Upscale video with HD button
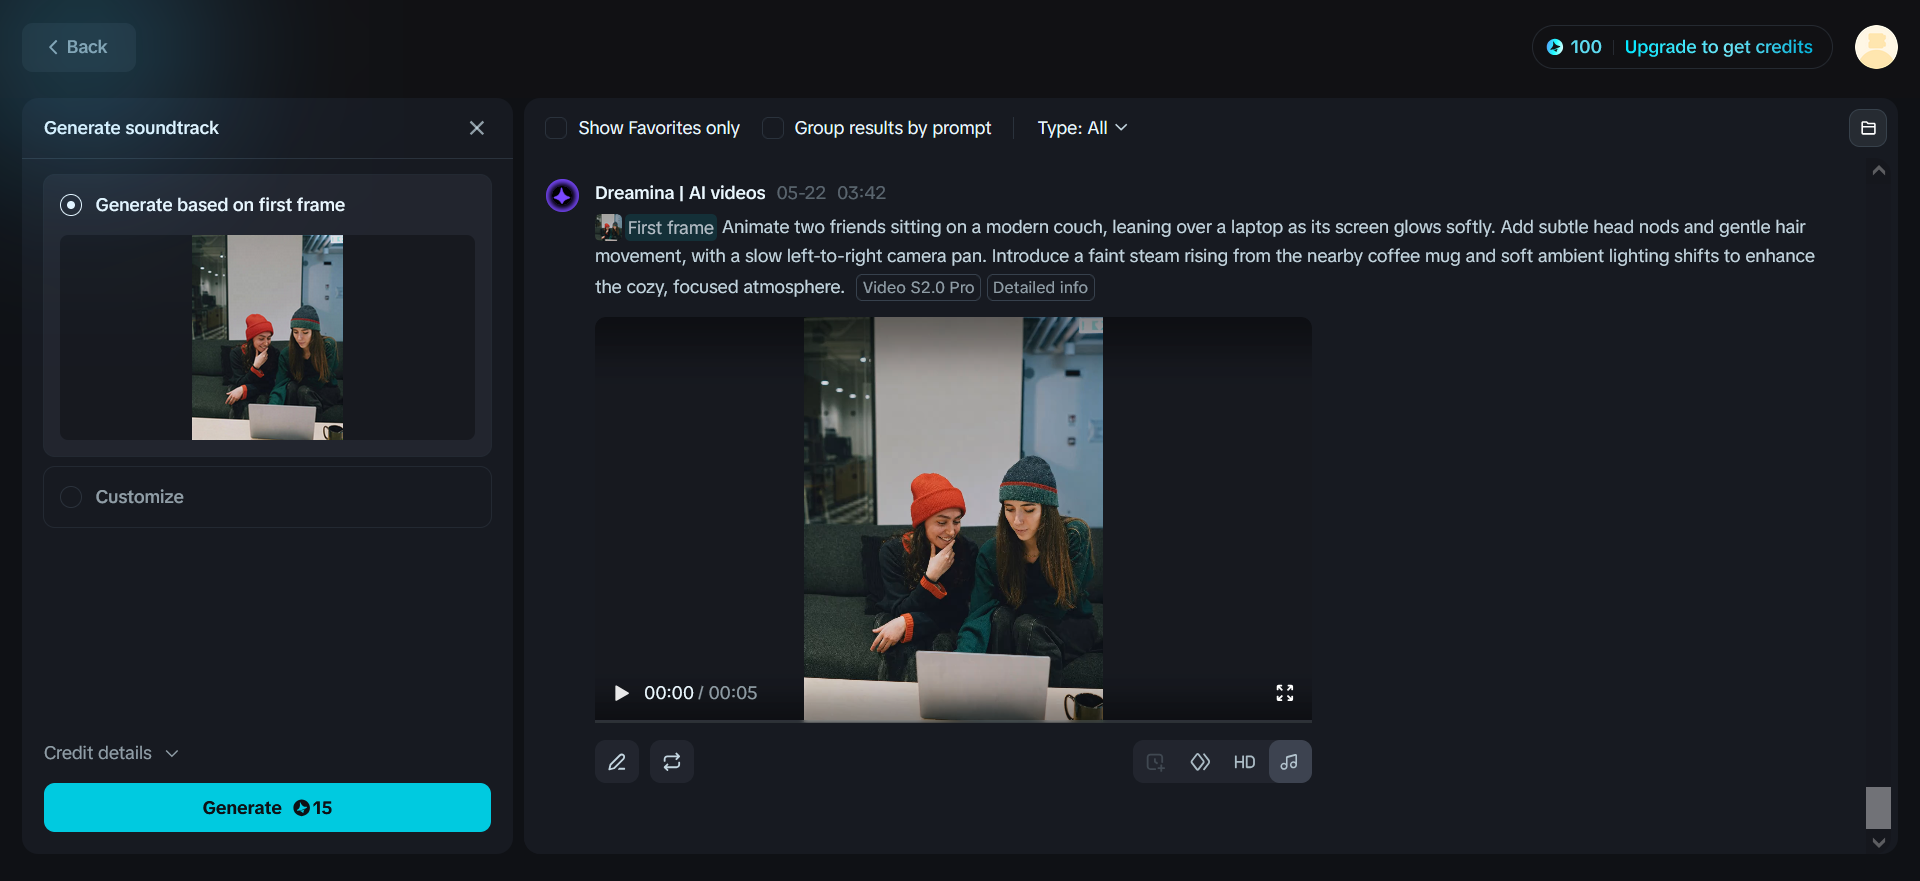The image size is (1920, 881). [1244, 762]
